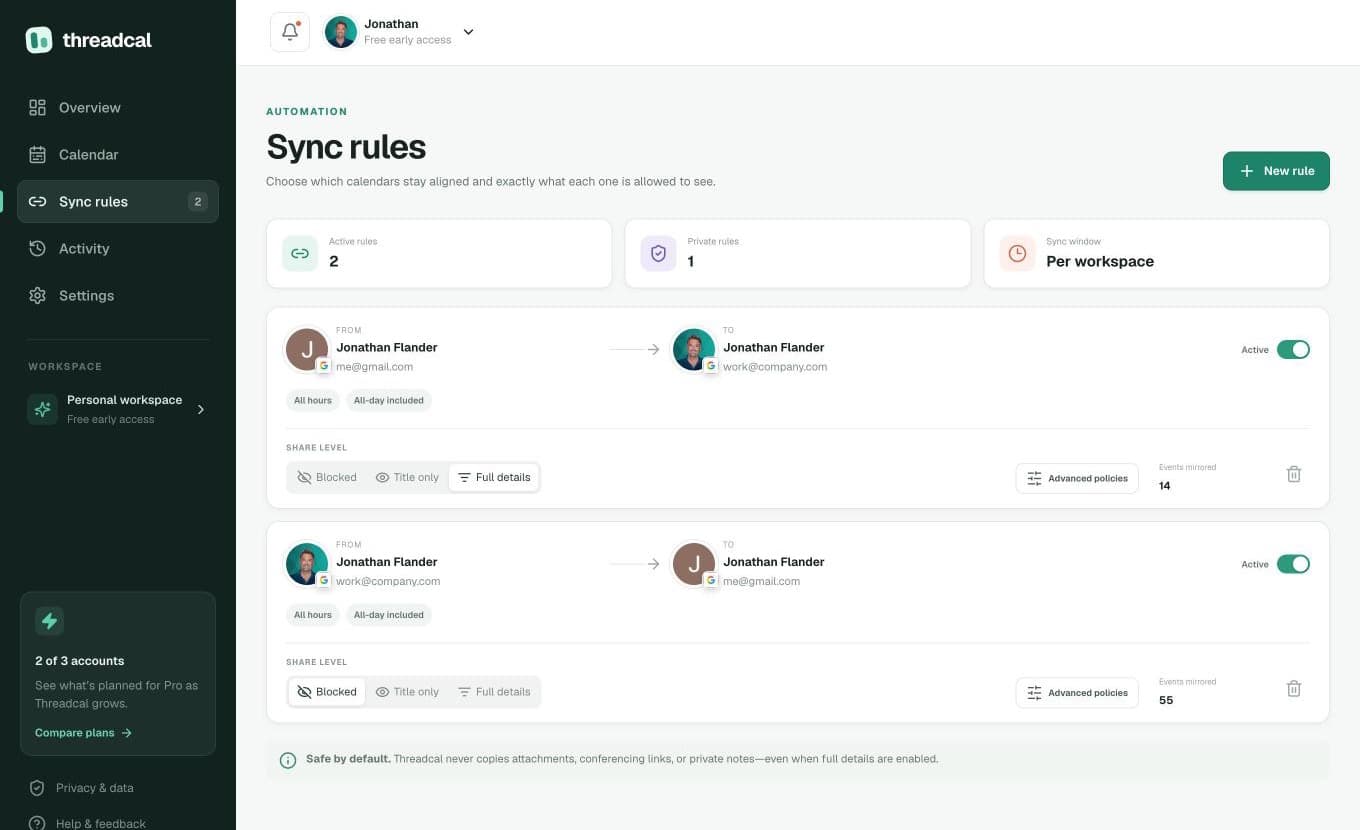The width and height of the screenshot is (1360, 830).
Task: Delete the work@company.com to me@gmail.com rule
Action: 1293,688
